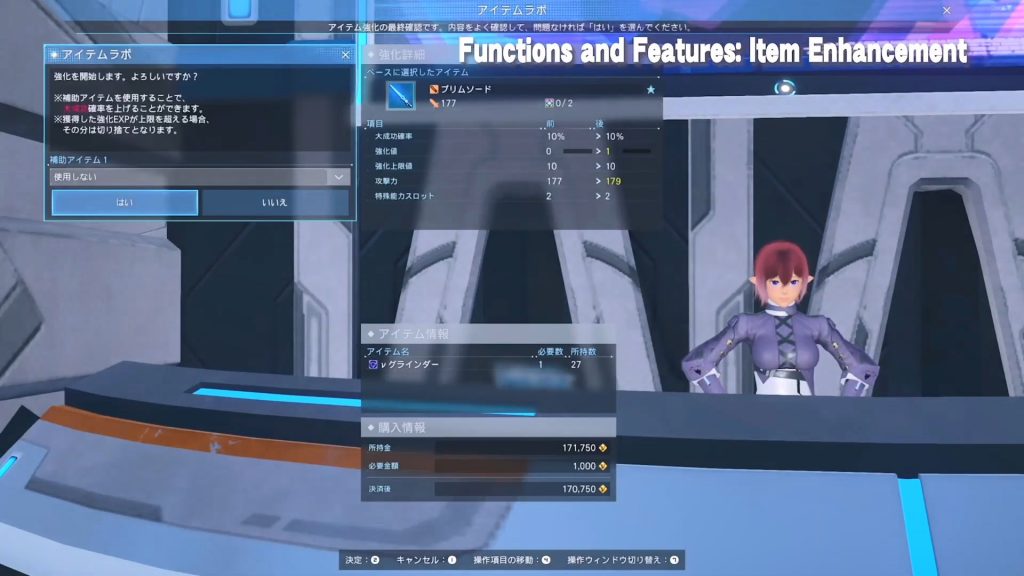Click the 強化値 row label
Screen dimensions: 1024x576
pos(386,152)
